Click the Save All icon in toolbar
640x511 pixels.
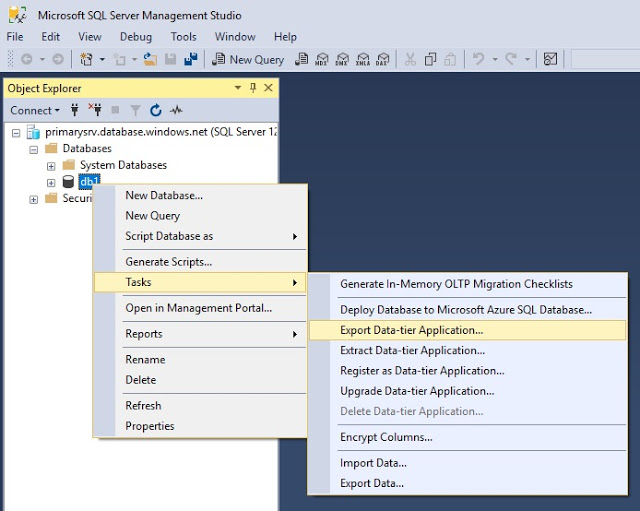[x=191, y=60]
